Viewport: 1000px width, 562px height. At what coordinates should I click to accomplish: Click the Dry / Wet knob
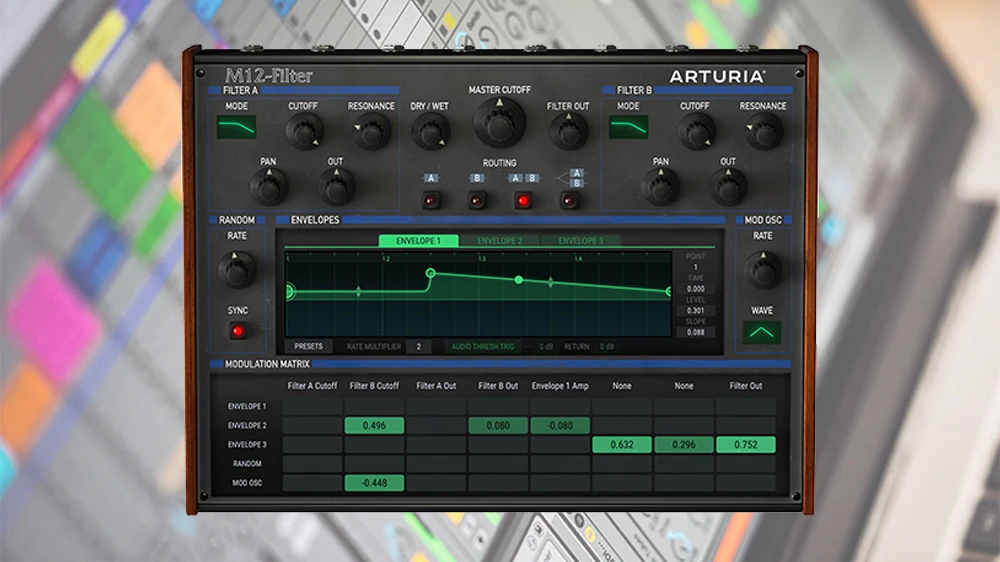pyautogui.click(x=430, y=131)
